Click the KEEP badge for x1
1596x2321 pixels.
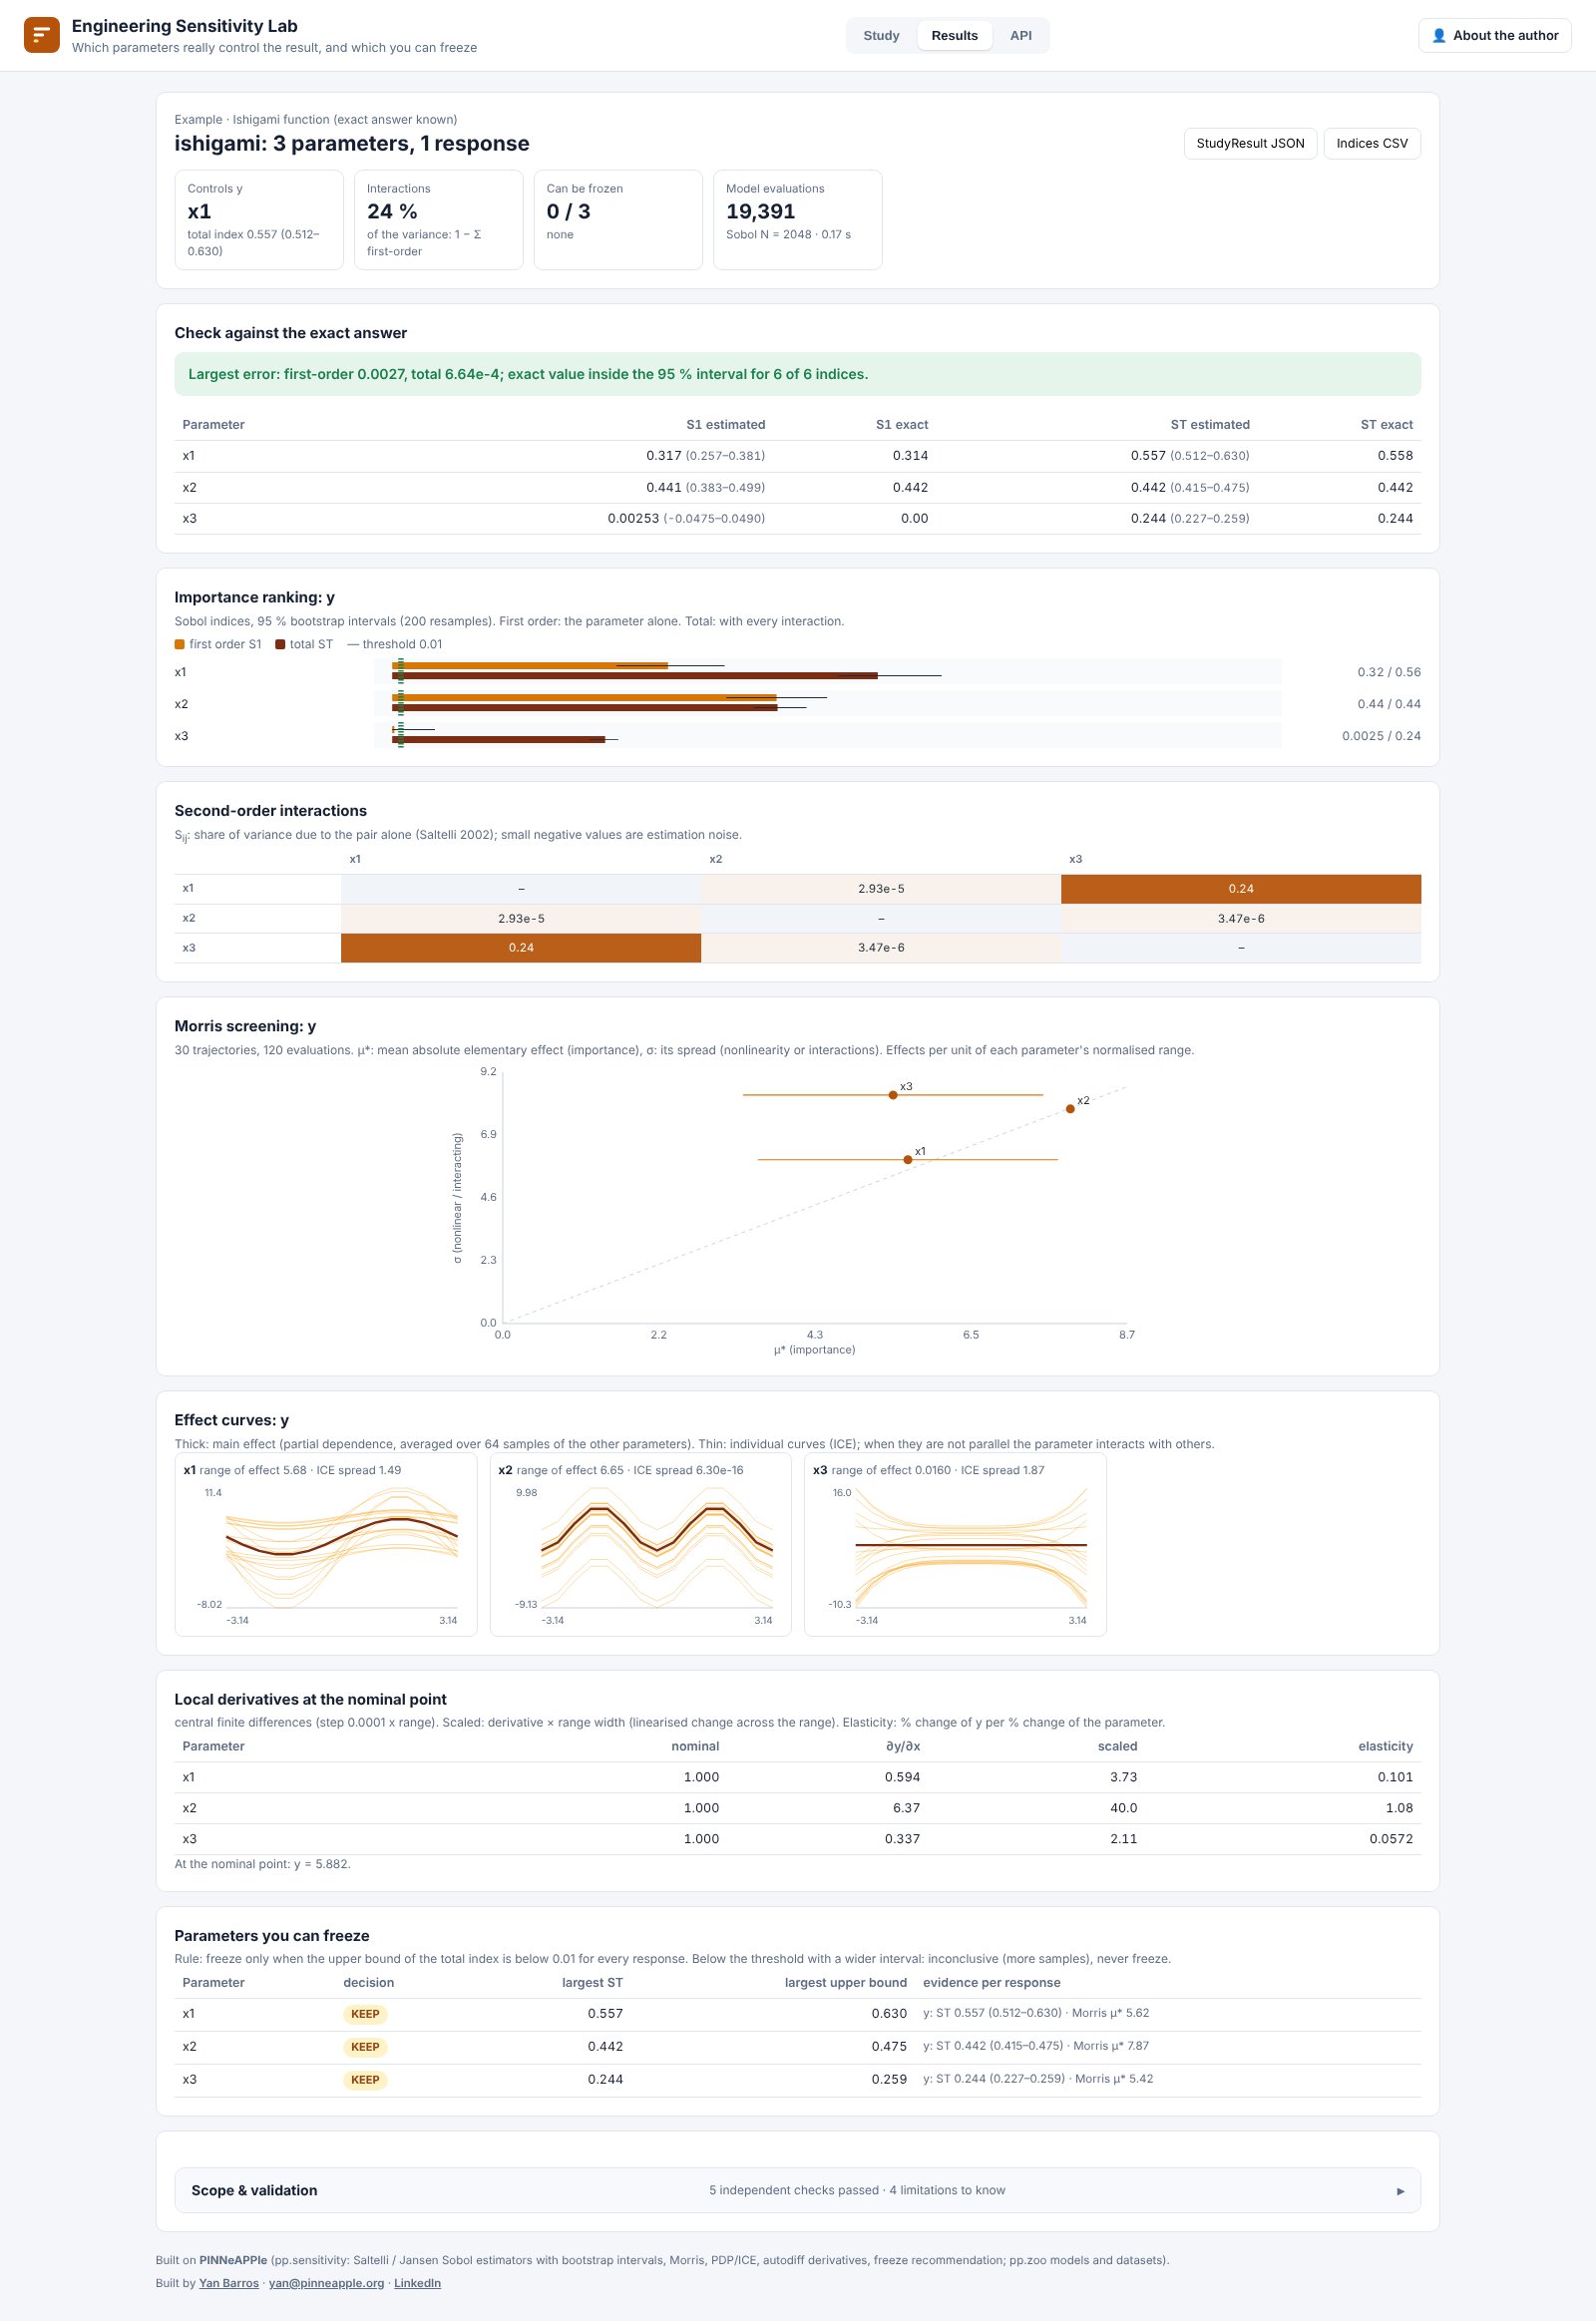click(x=365, y=2014)
